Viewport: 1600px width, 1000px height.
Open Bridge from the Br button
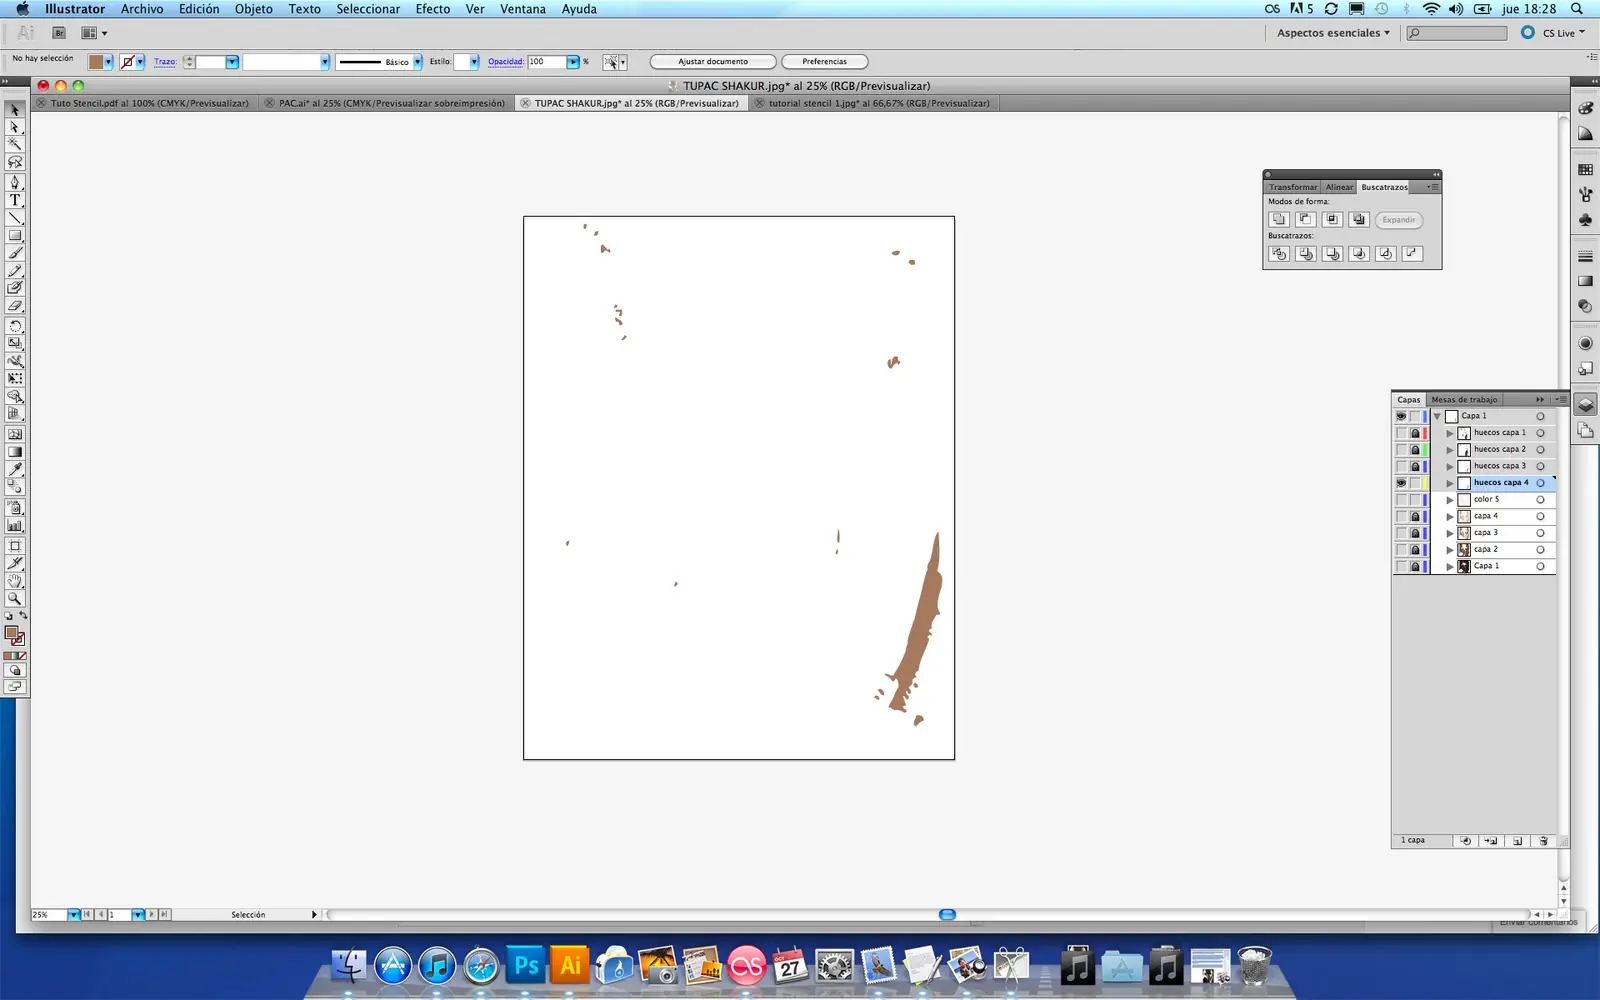pos(59,33)
